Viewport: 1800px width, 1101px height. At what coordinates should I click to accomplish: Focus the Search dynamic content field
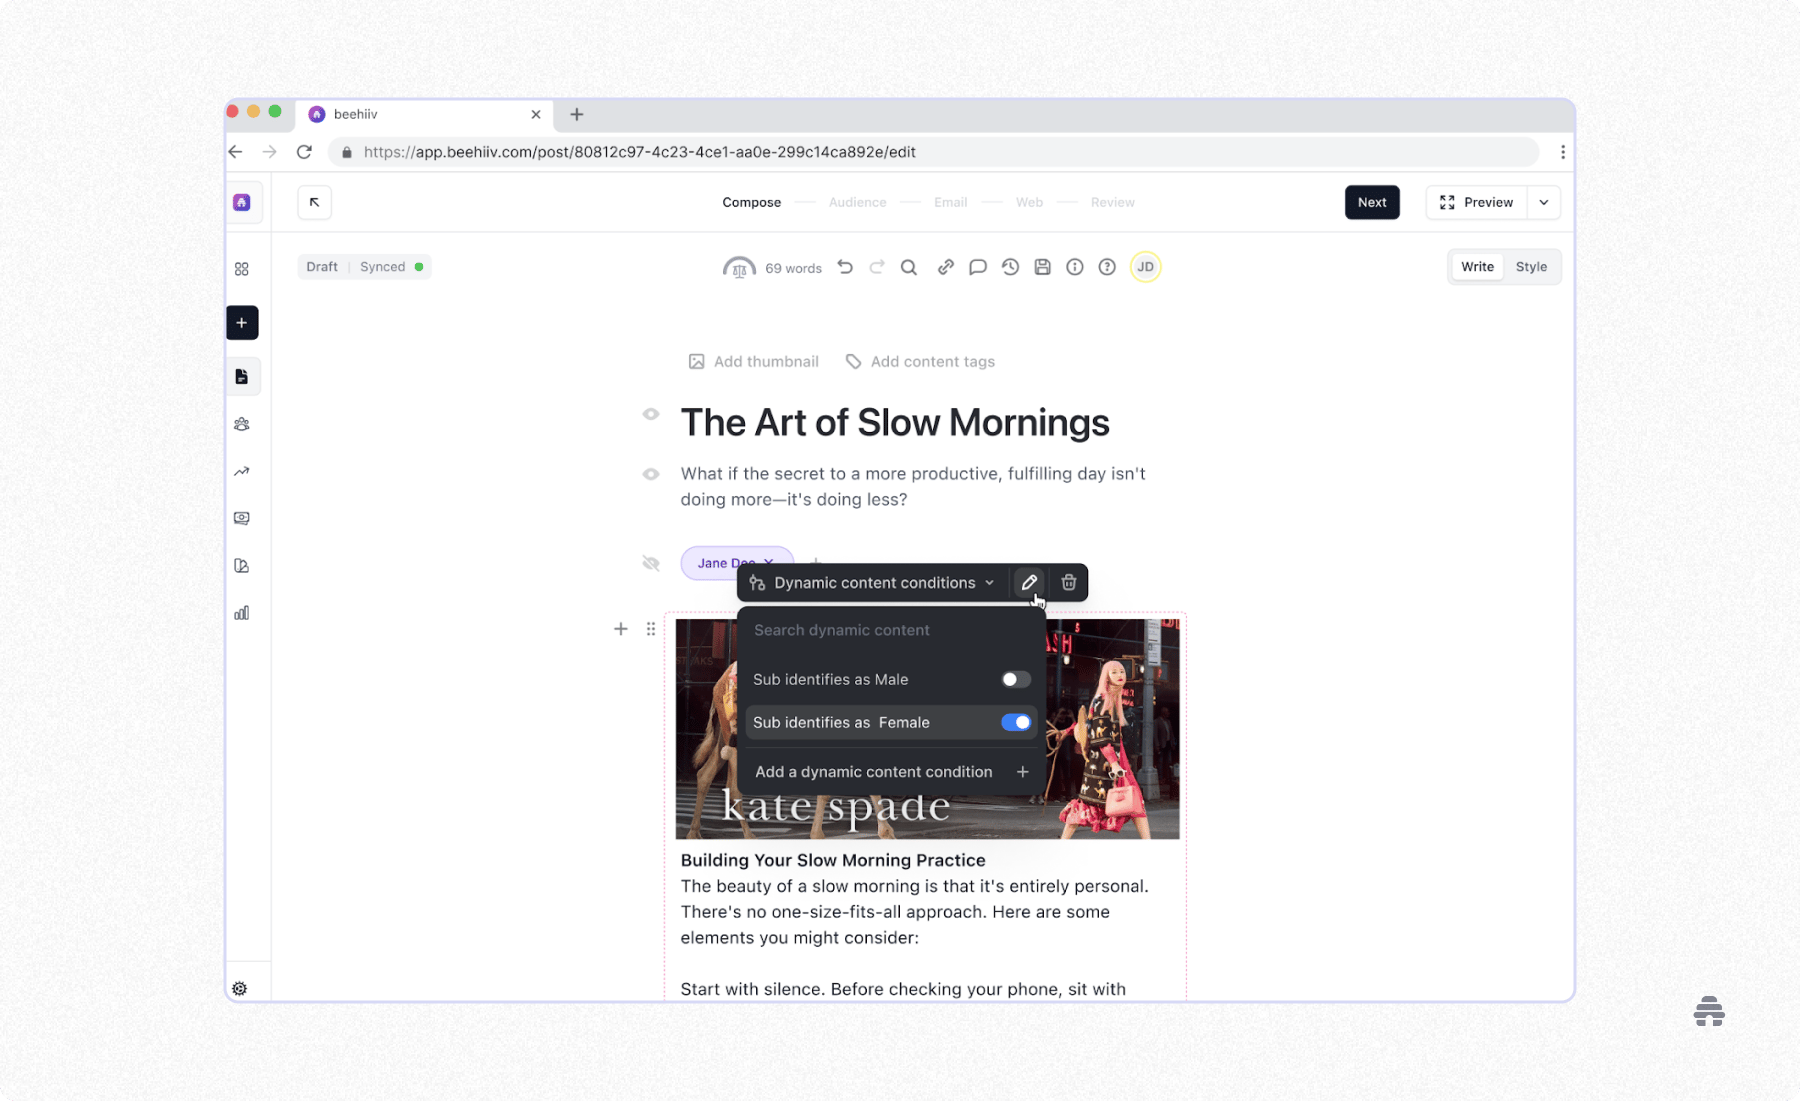(x=891, y=630)
